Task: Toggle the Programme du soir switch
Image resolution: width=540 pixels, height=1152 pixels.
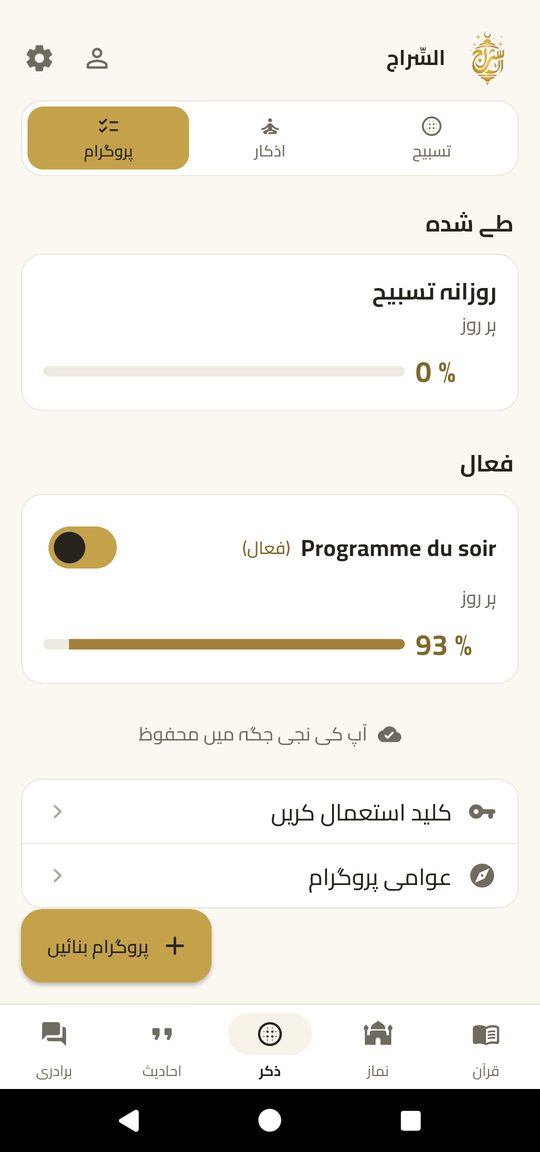Action: pos(82,547)
